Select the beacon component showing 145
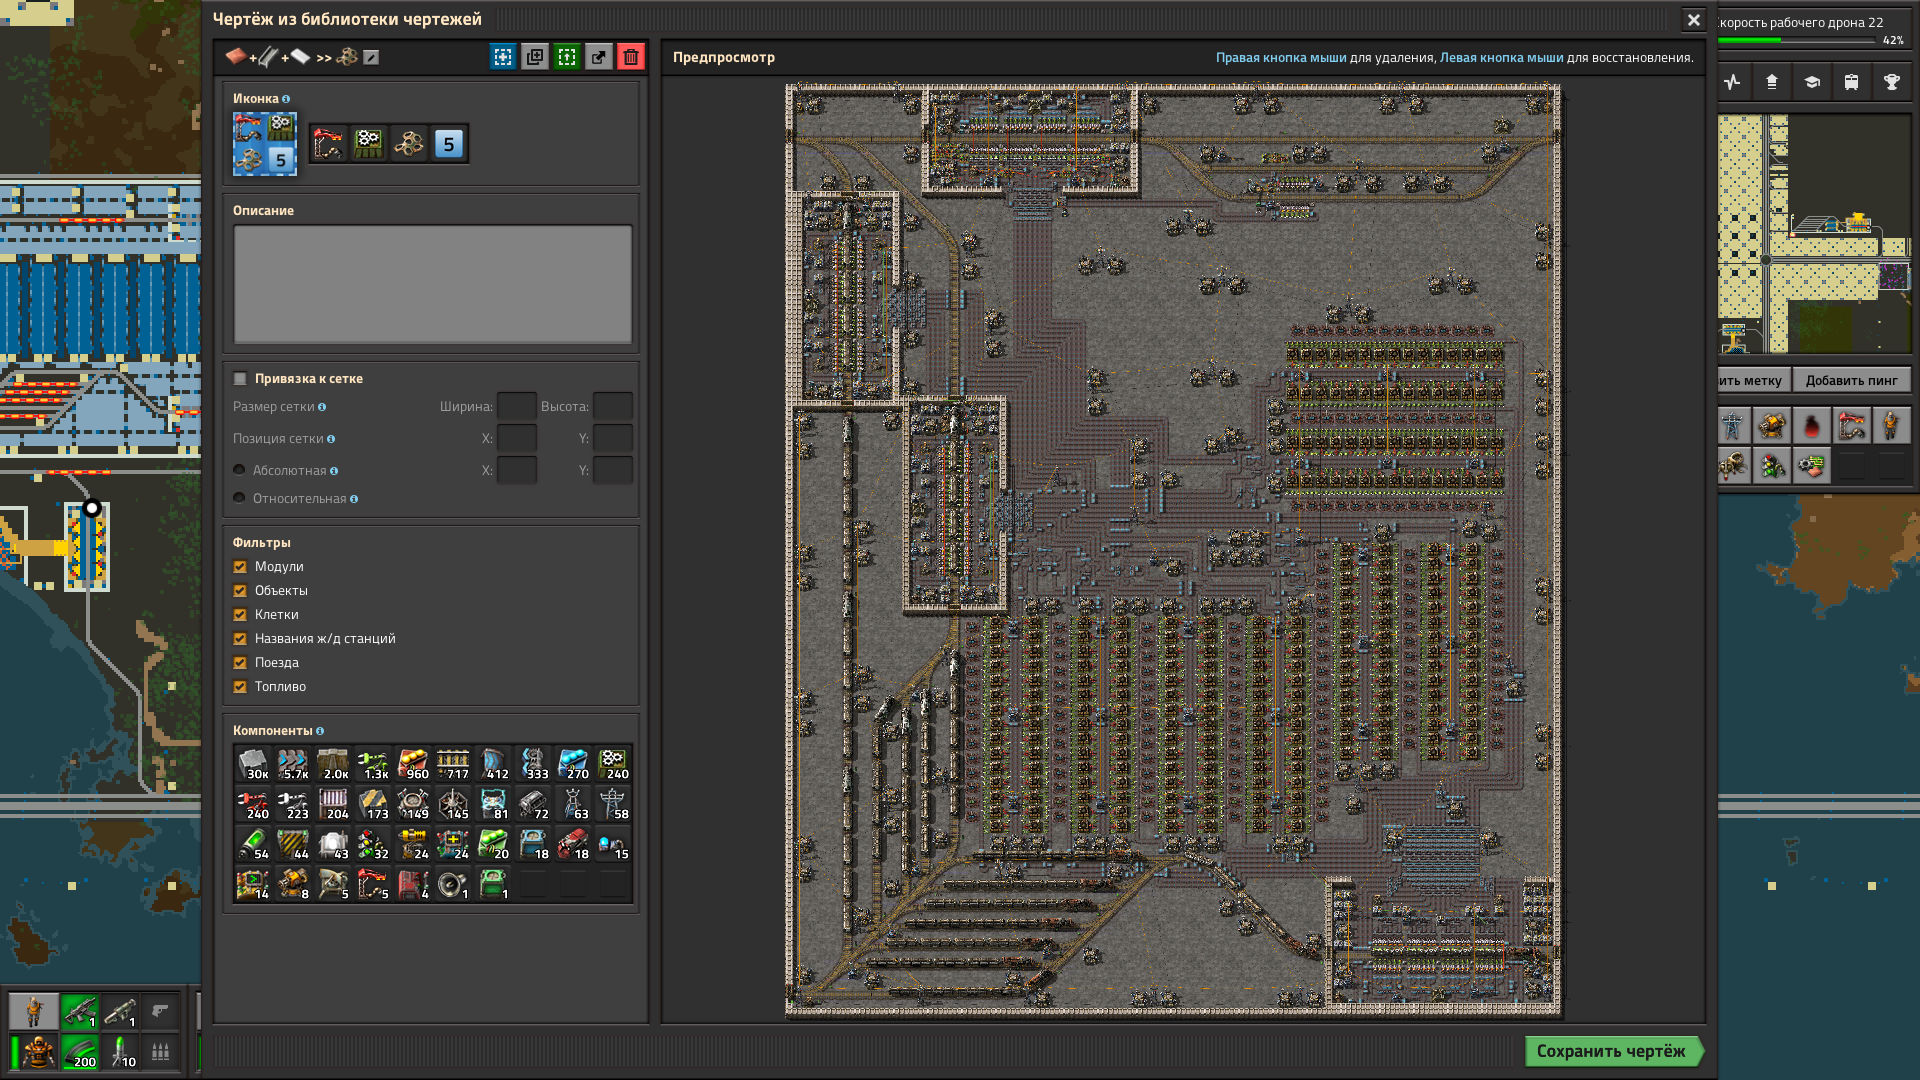Viewport: 1920px width, 1080px height. click(x=453, y=804)
